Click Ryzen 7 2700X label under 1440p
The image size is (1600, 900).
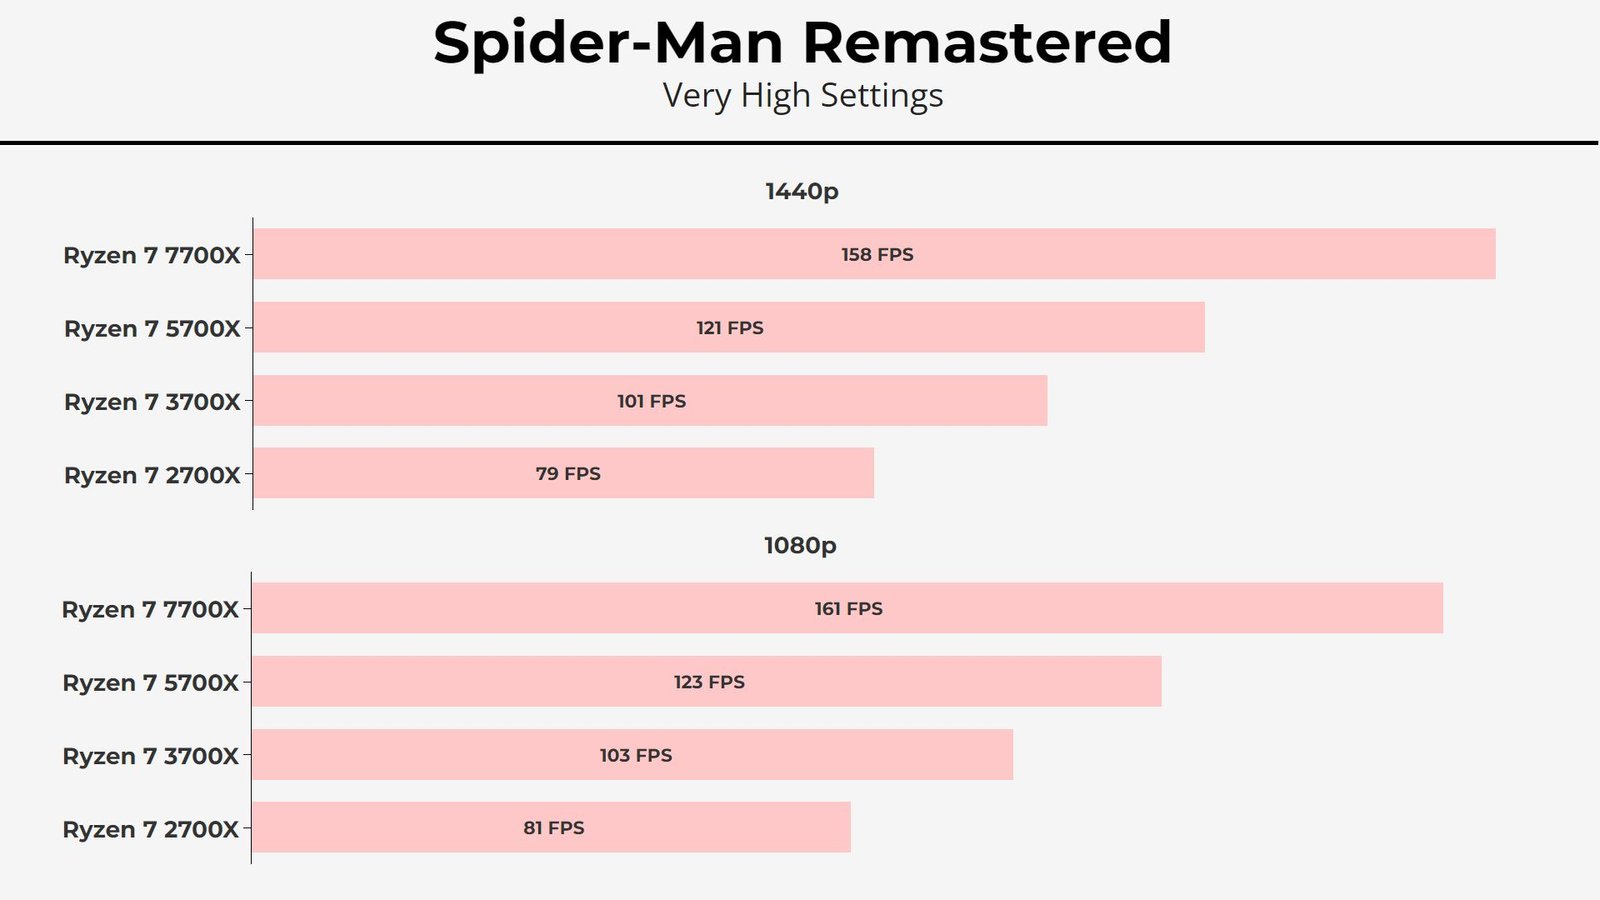pos(152,475)
